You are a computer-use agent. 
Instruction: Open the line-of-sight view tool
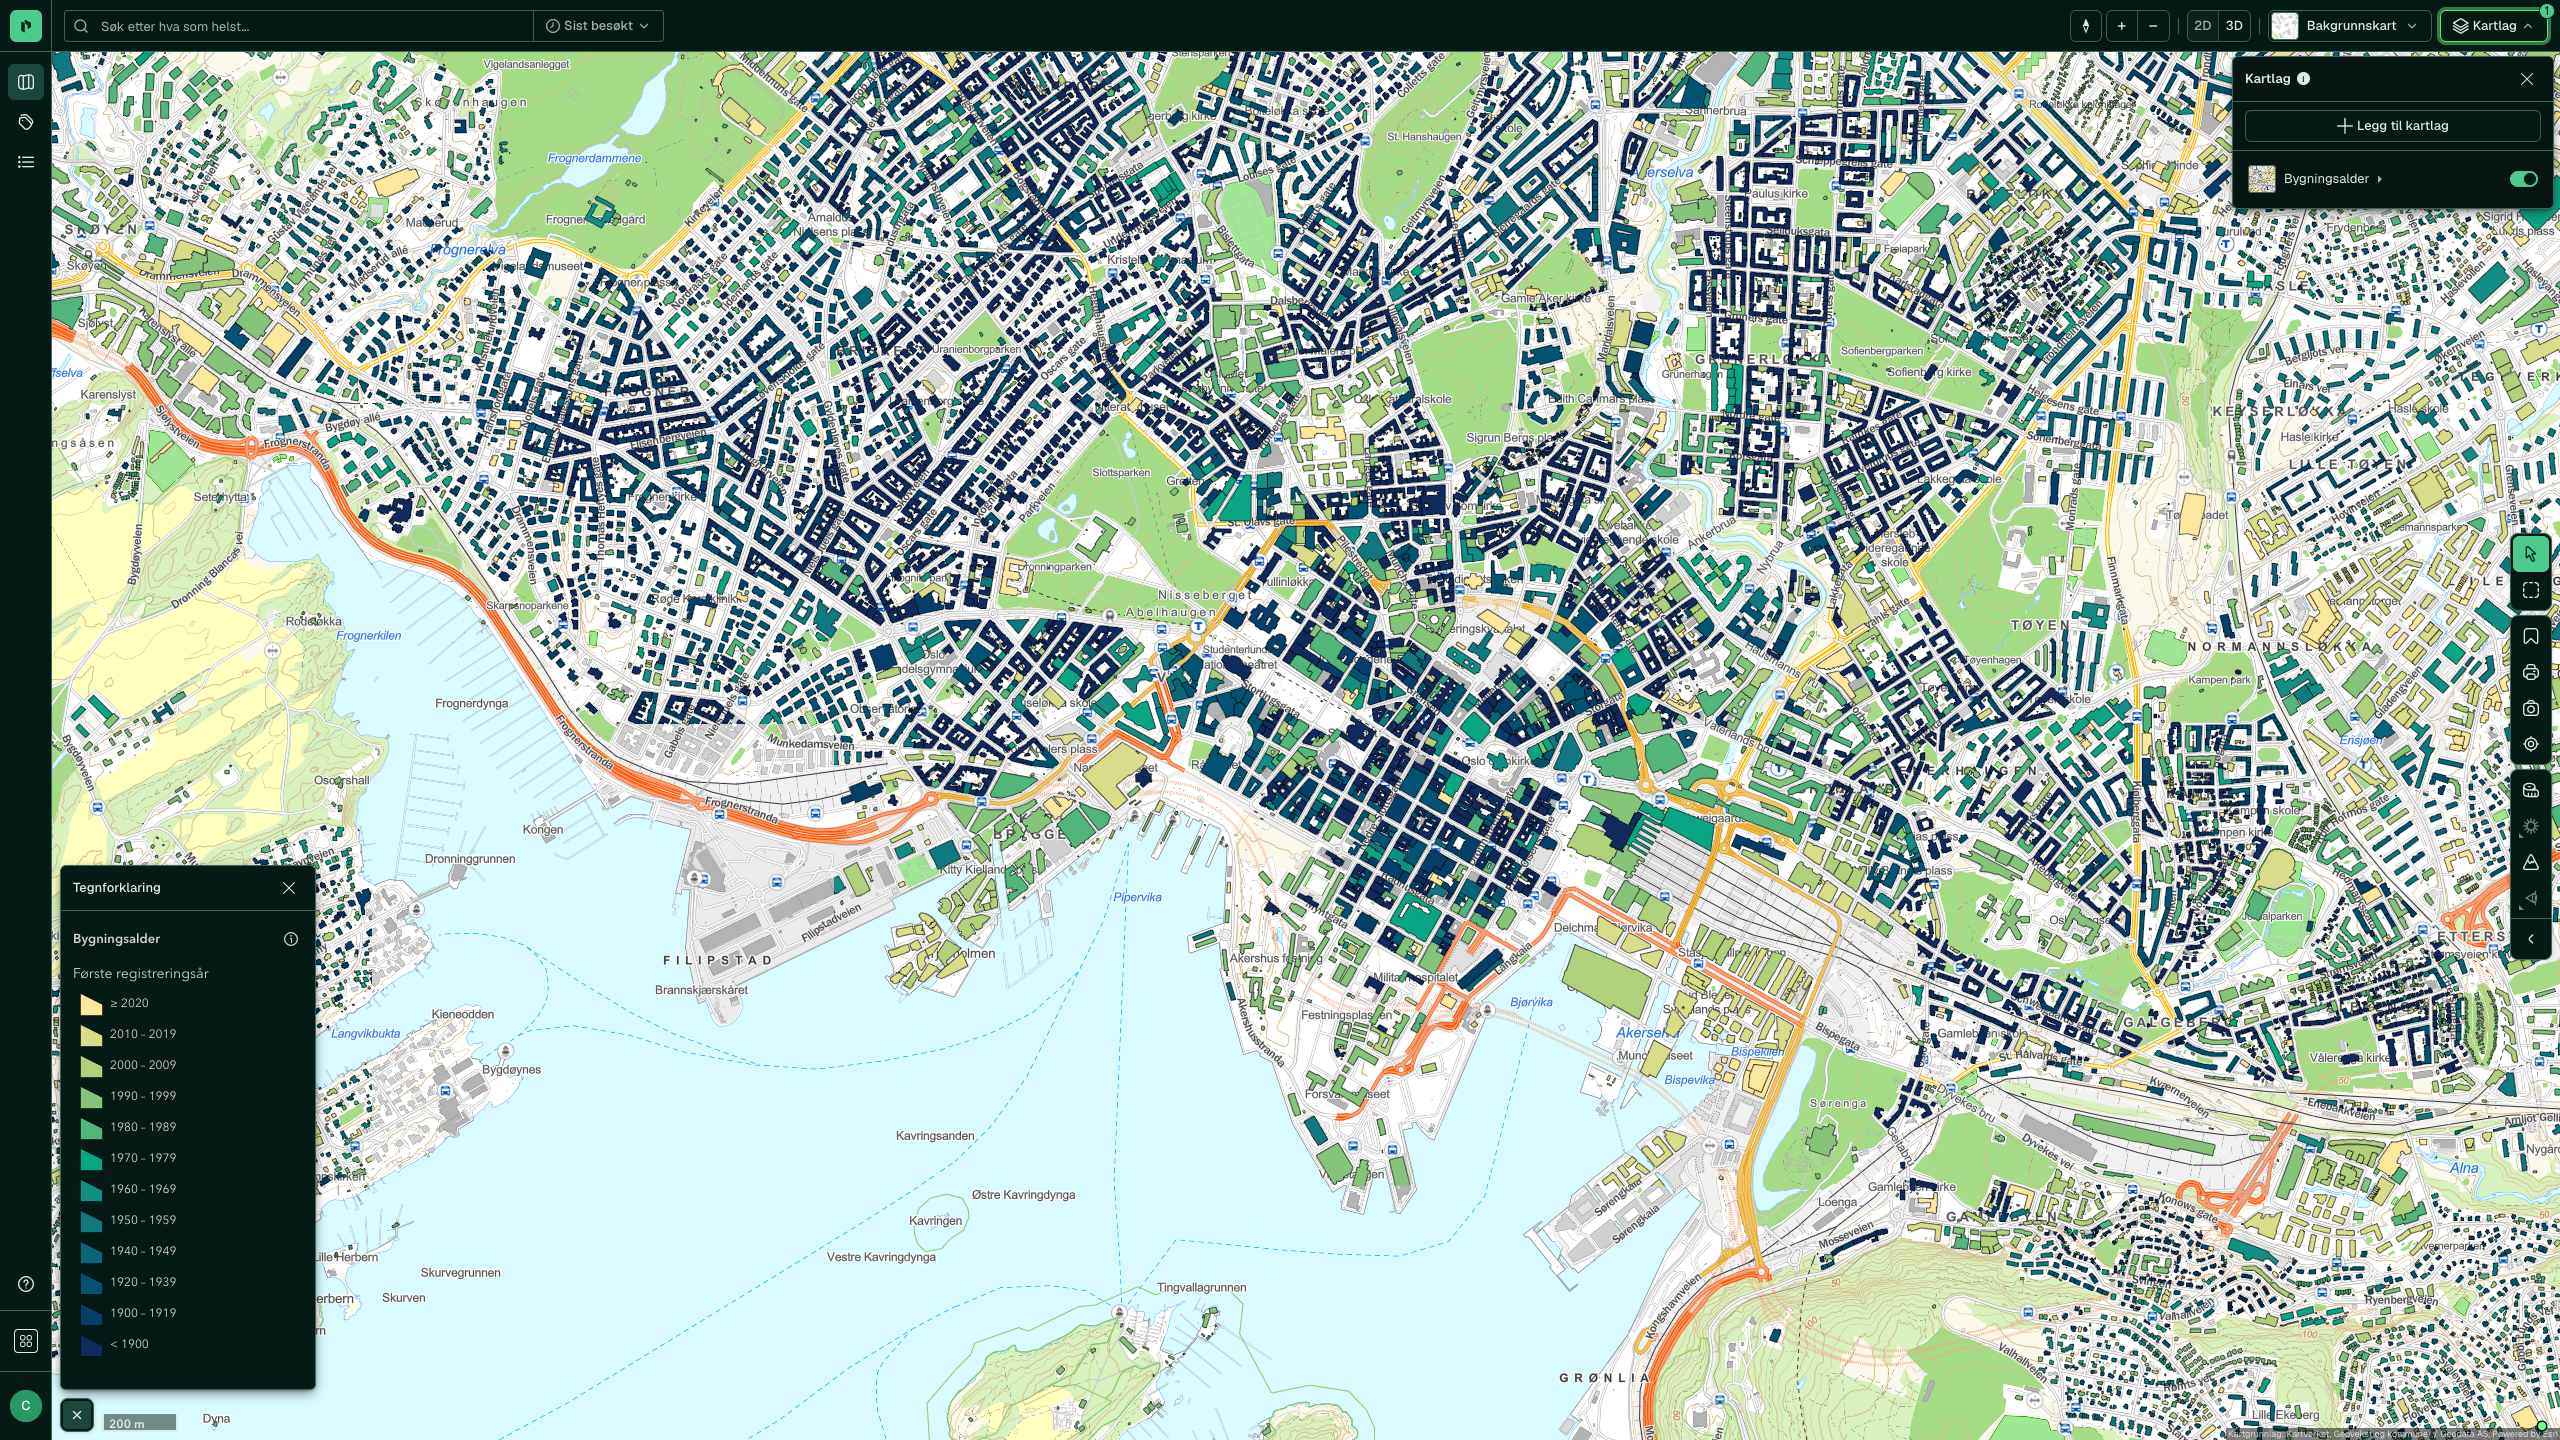click(2530, 898)
